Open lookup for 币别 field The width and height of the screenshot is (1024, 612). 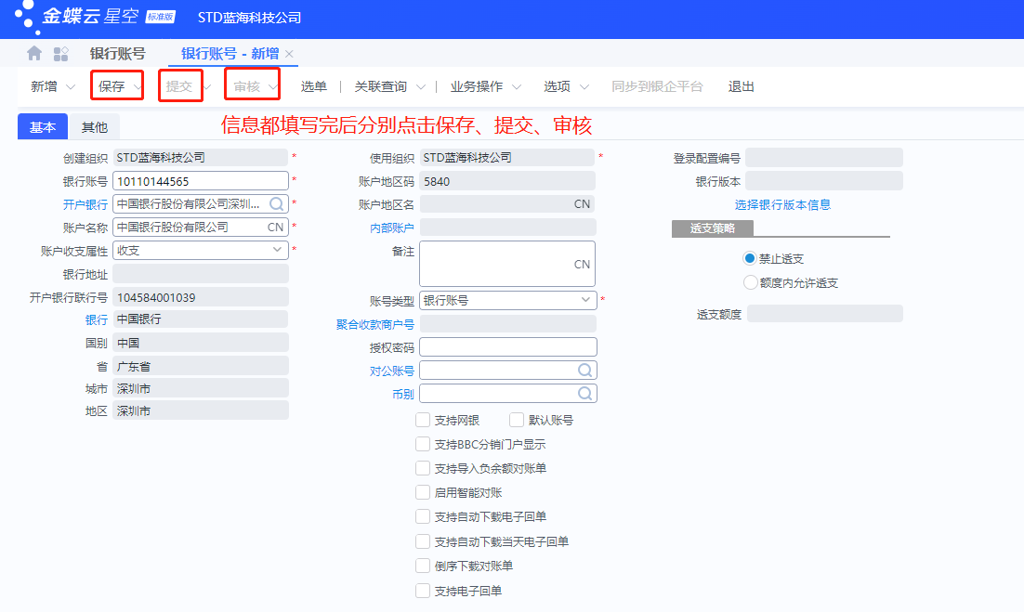coord(584,393)
